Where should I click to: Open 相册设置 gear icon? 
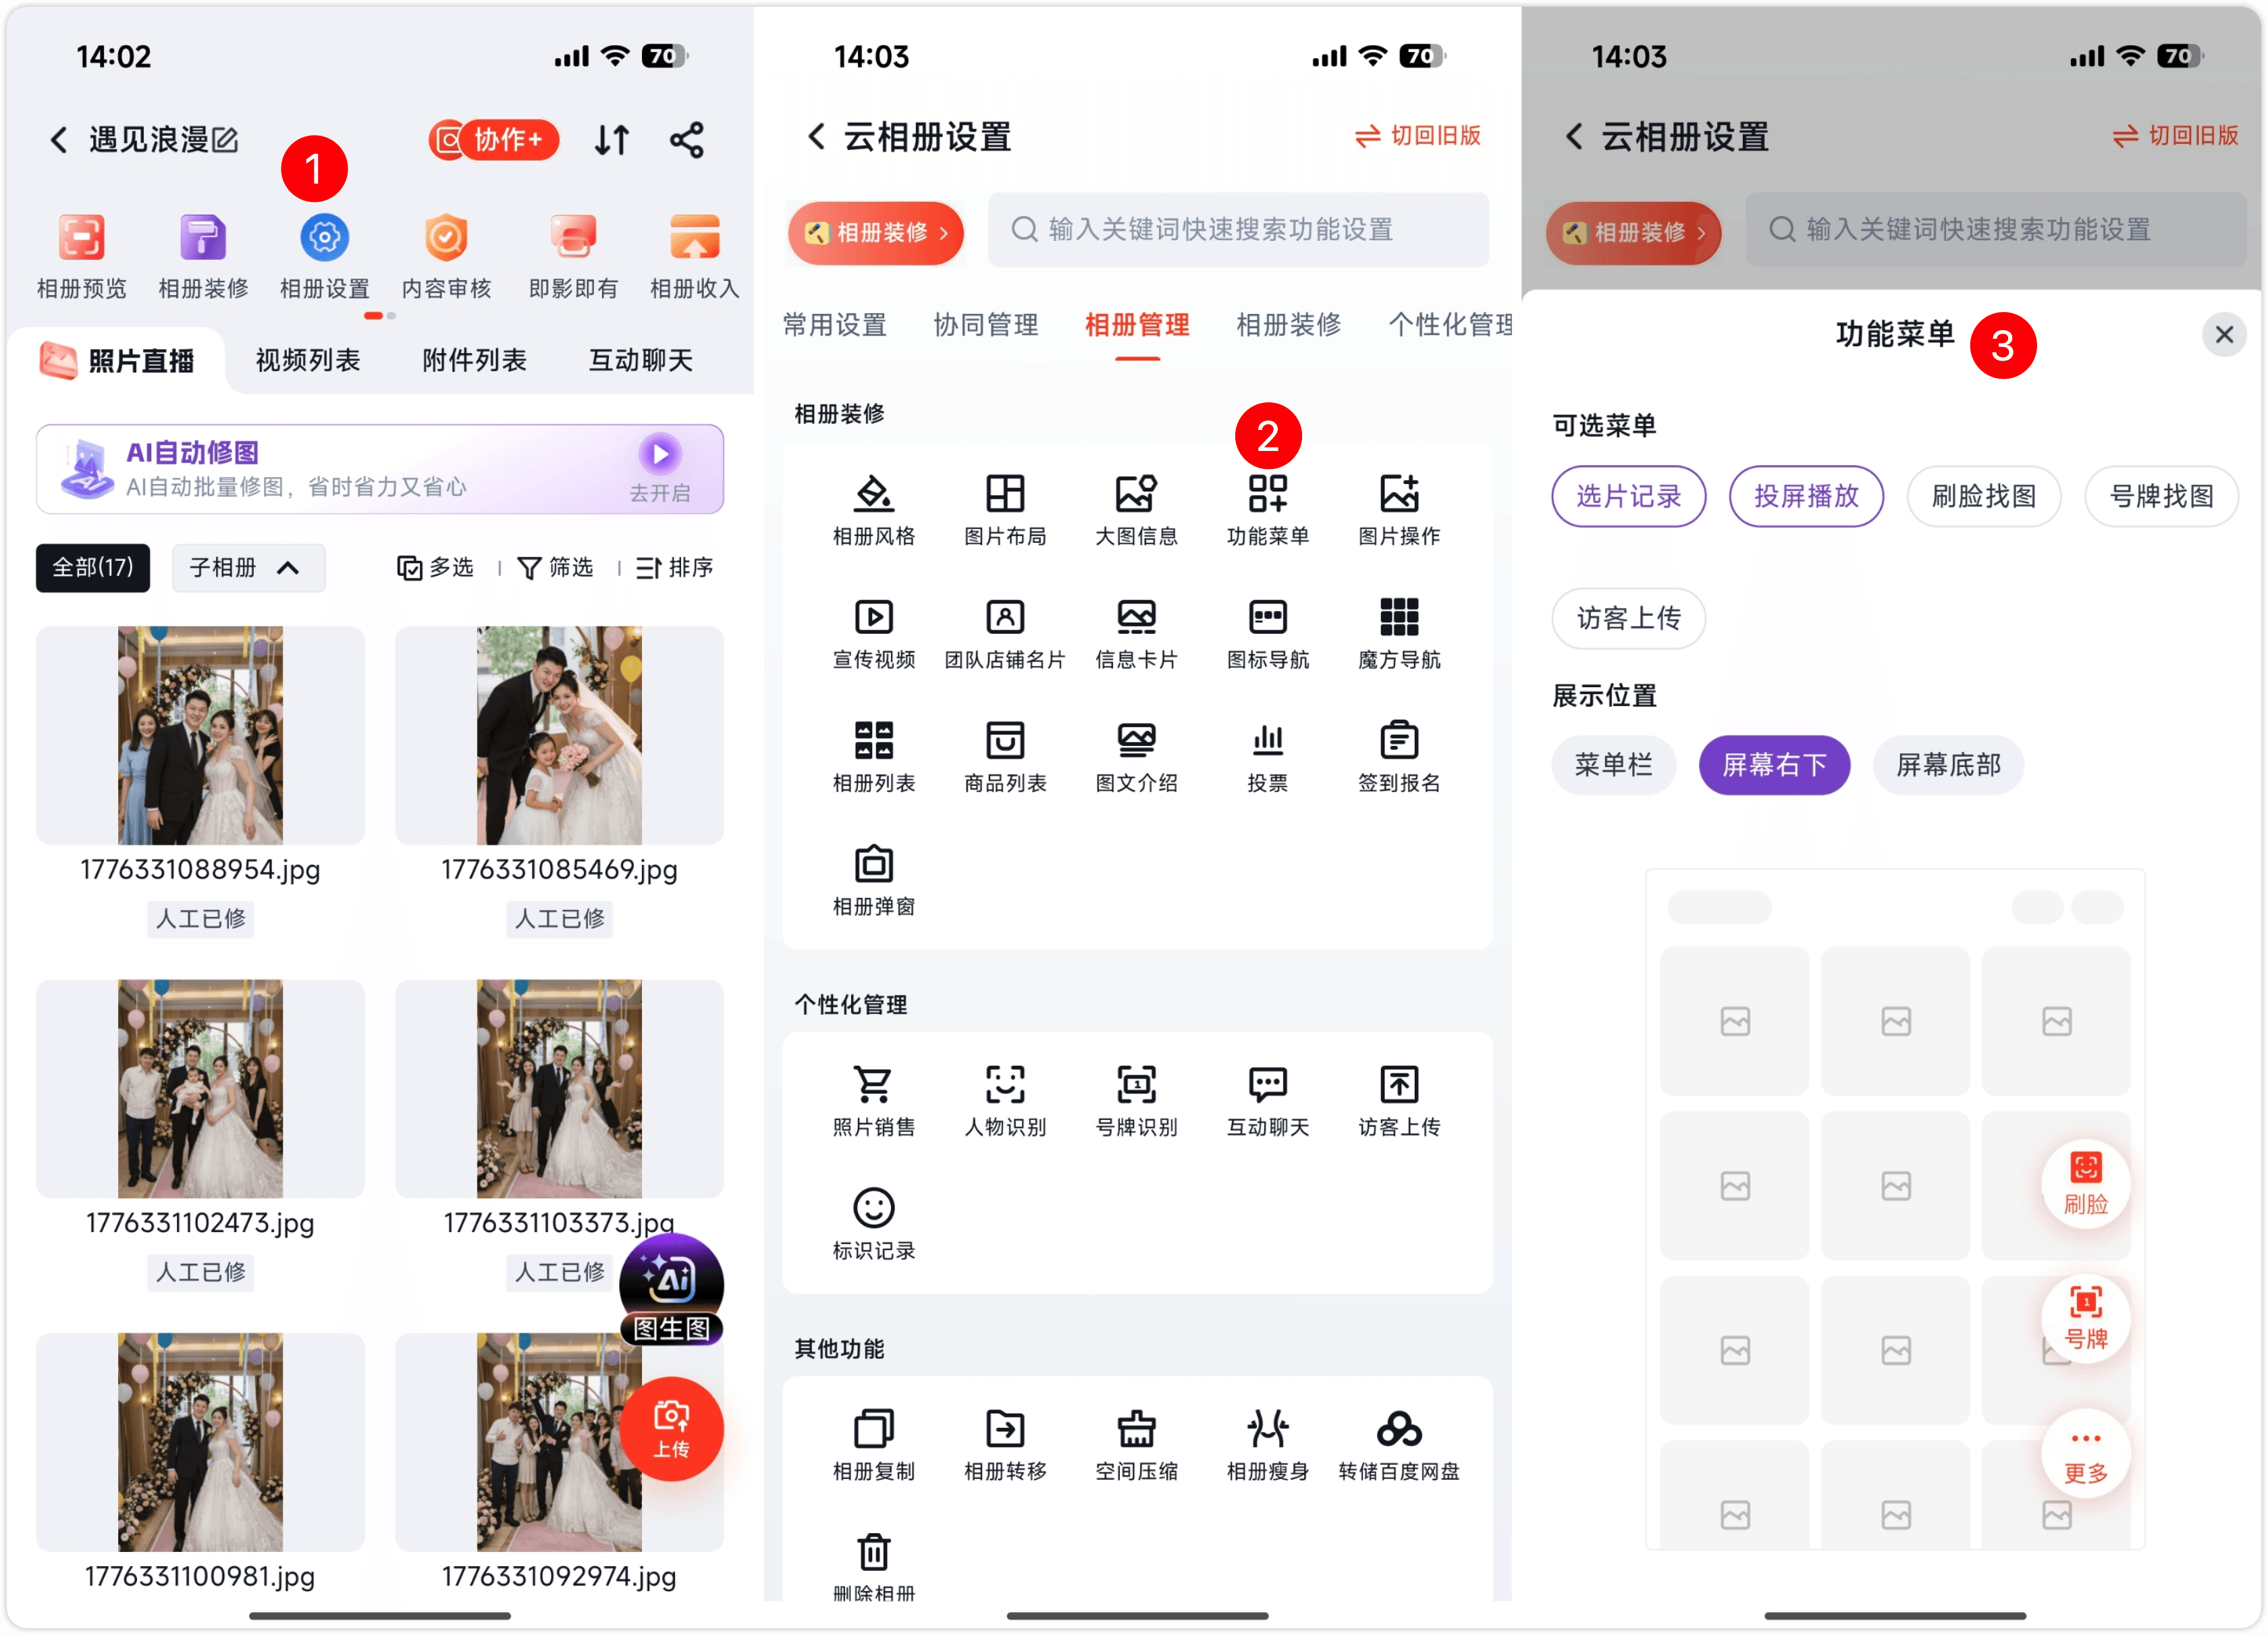point(324,238)
